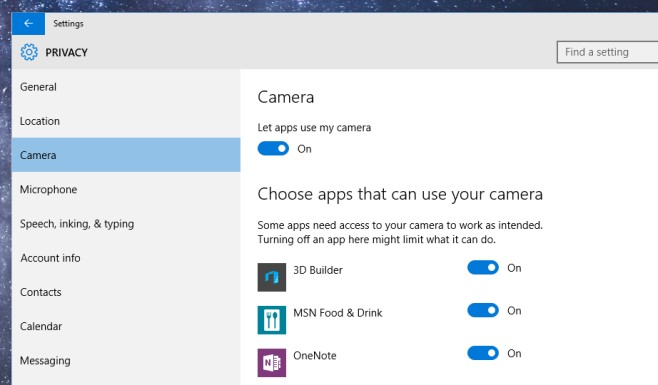Select the Camera section in sidebar
Viewport: 658px width, 385px height.
(x=126, y=155)
